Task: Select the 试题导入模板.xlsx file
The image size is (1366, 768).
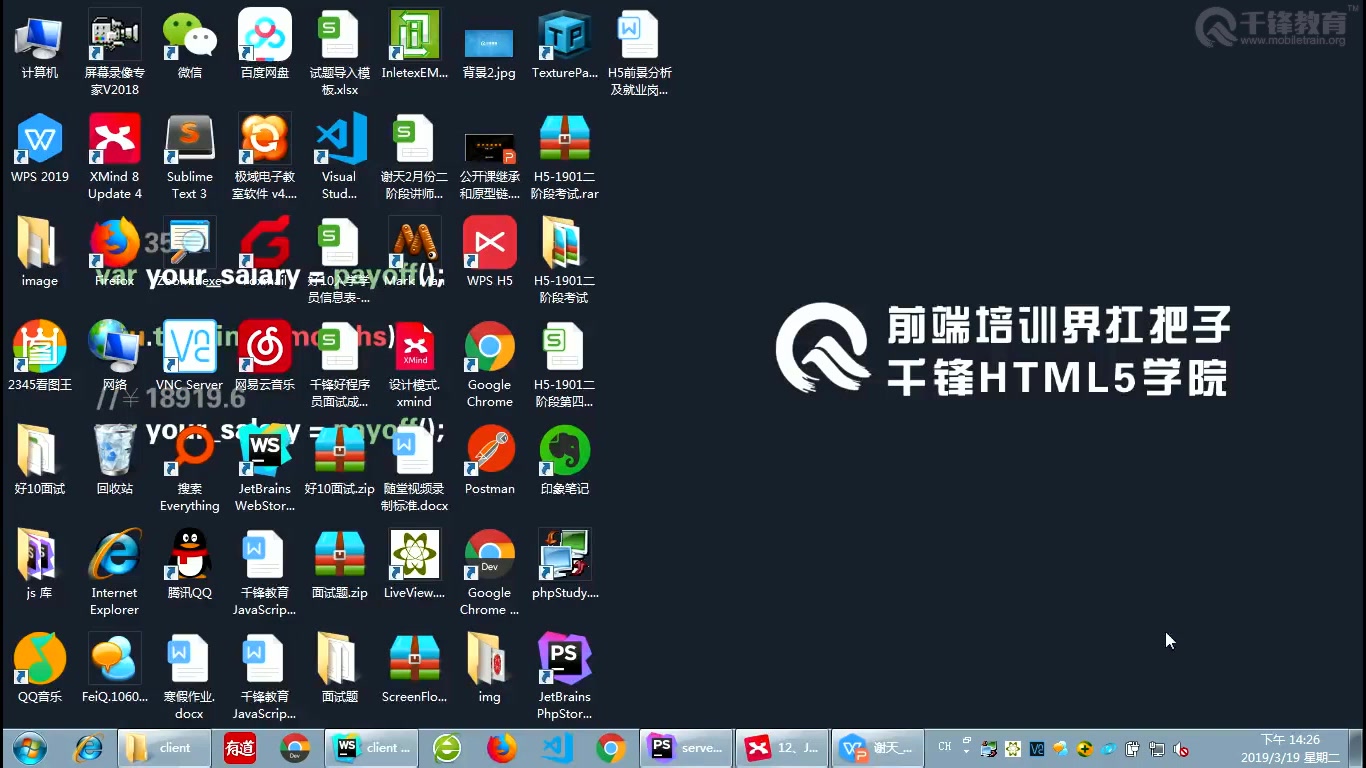Action: click(x=340, y=53)
